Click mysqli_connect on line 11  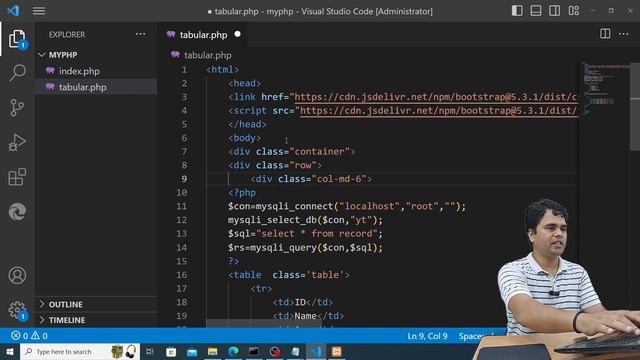point(295,206)
